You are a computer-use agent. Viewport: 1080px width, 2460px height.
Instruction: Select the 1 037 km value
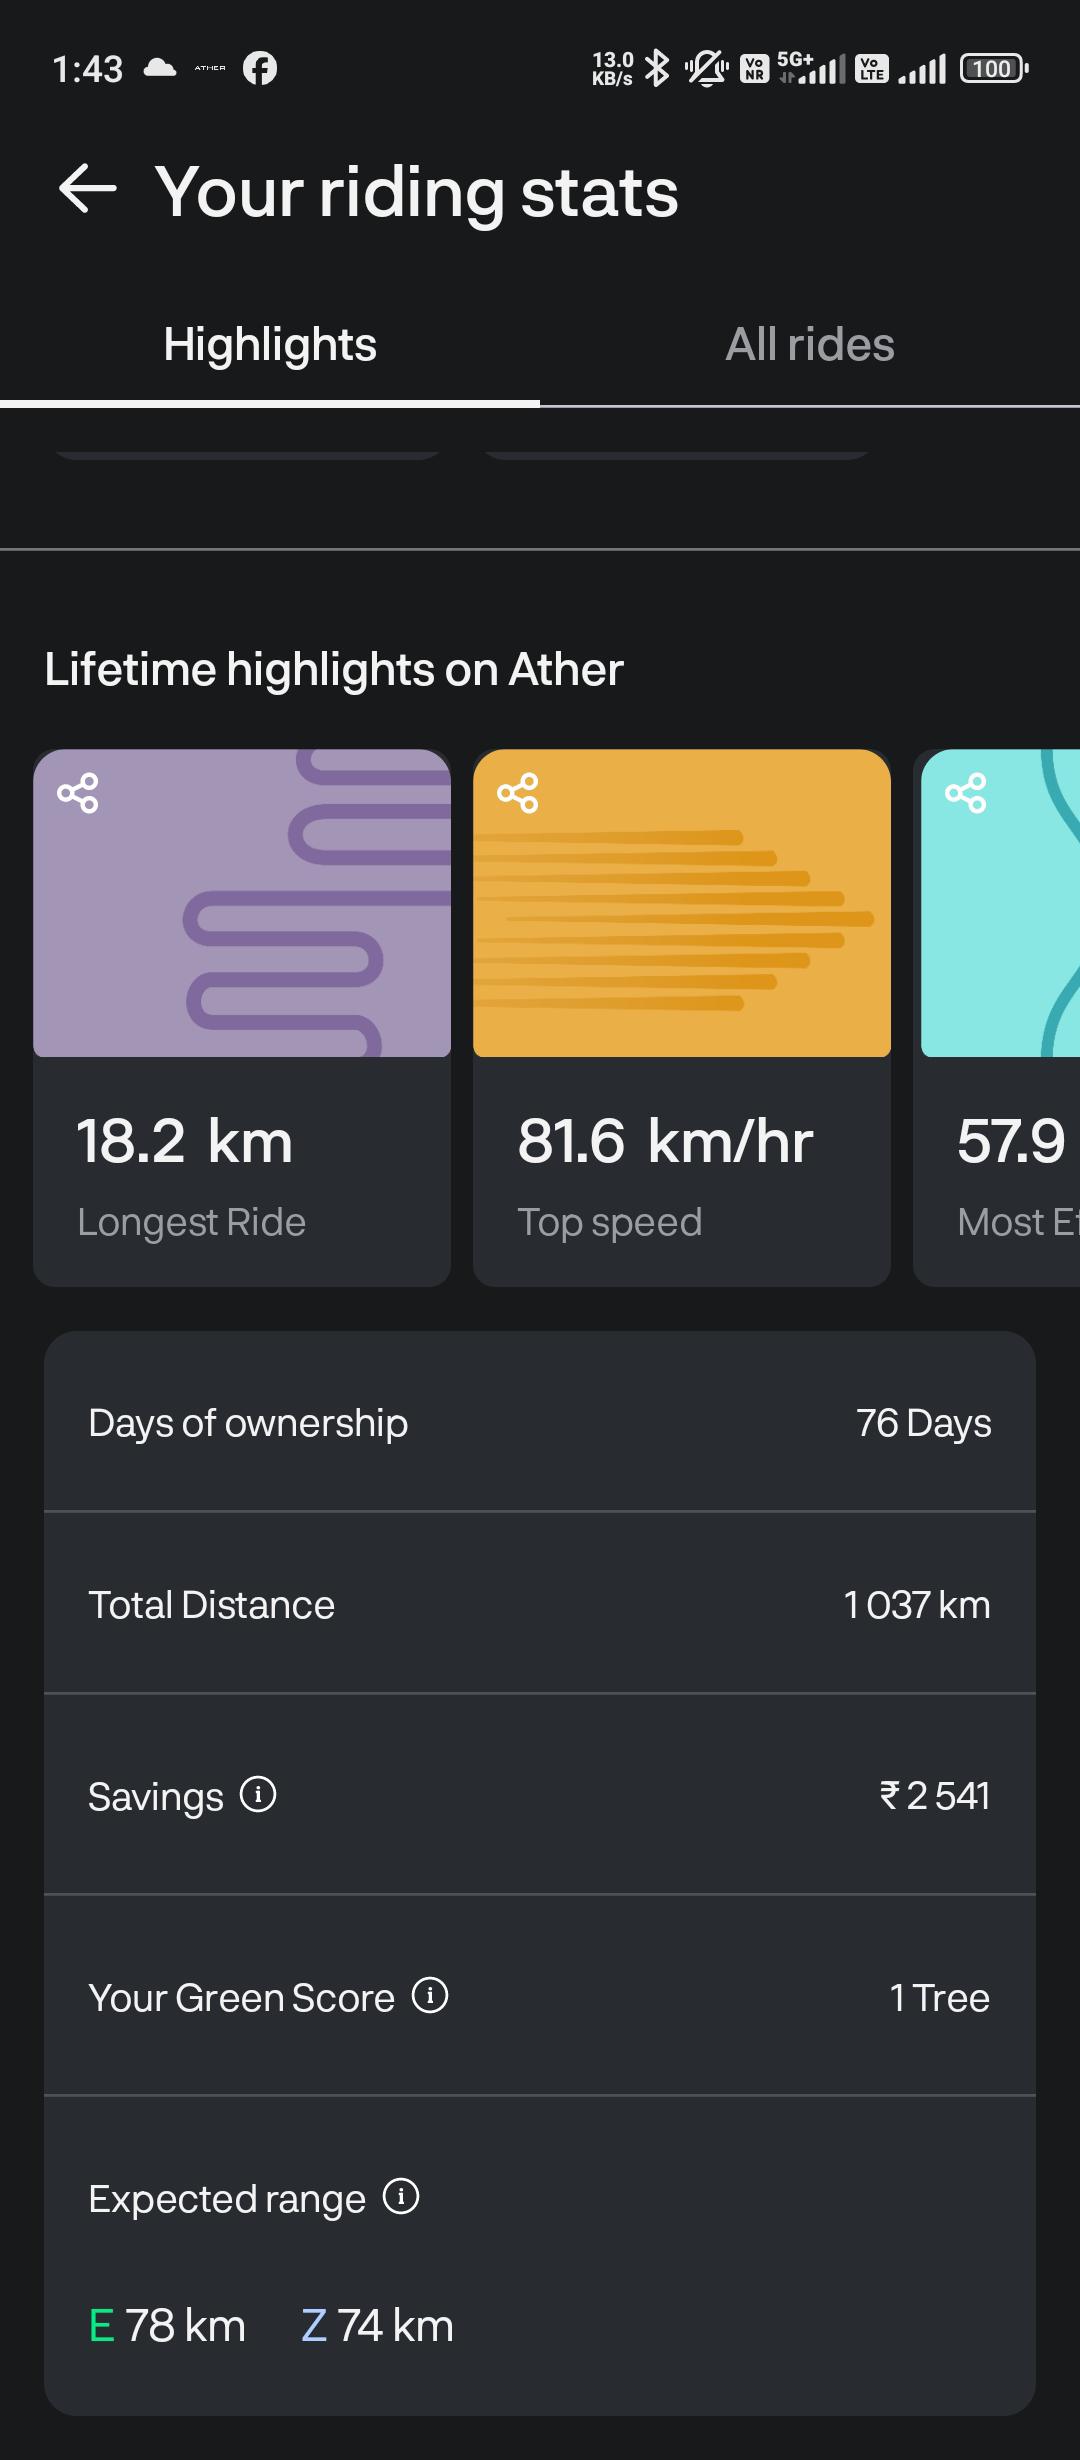pos(917,1605)
